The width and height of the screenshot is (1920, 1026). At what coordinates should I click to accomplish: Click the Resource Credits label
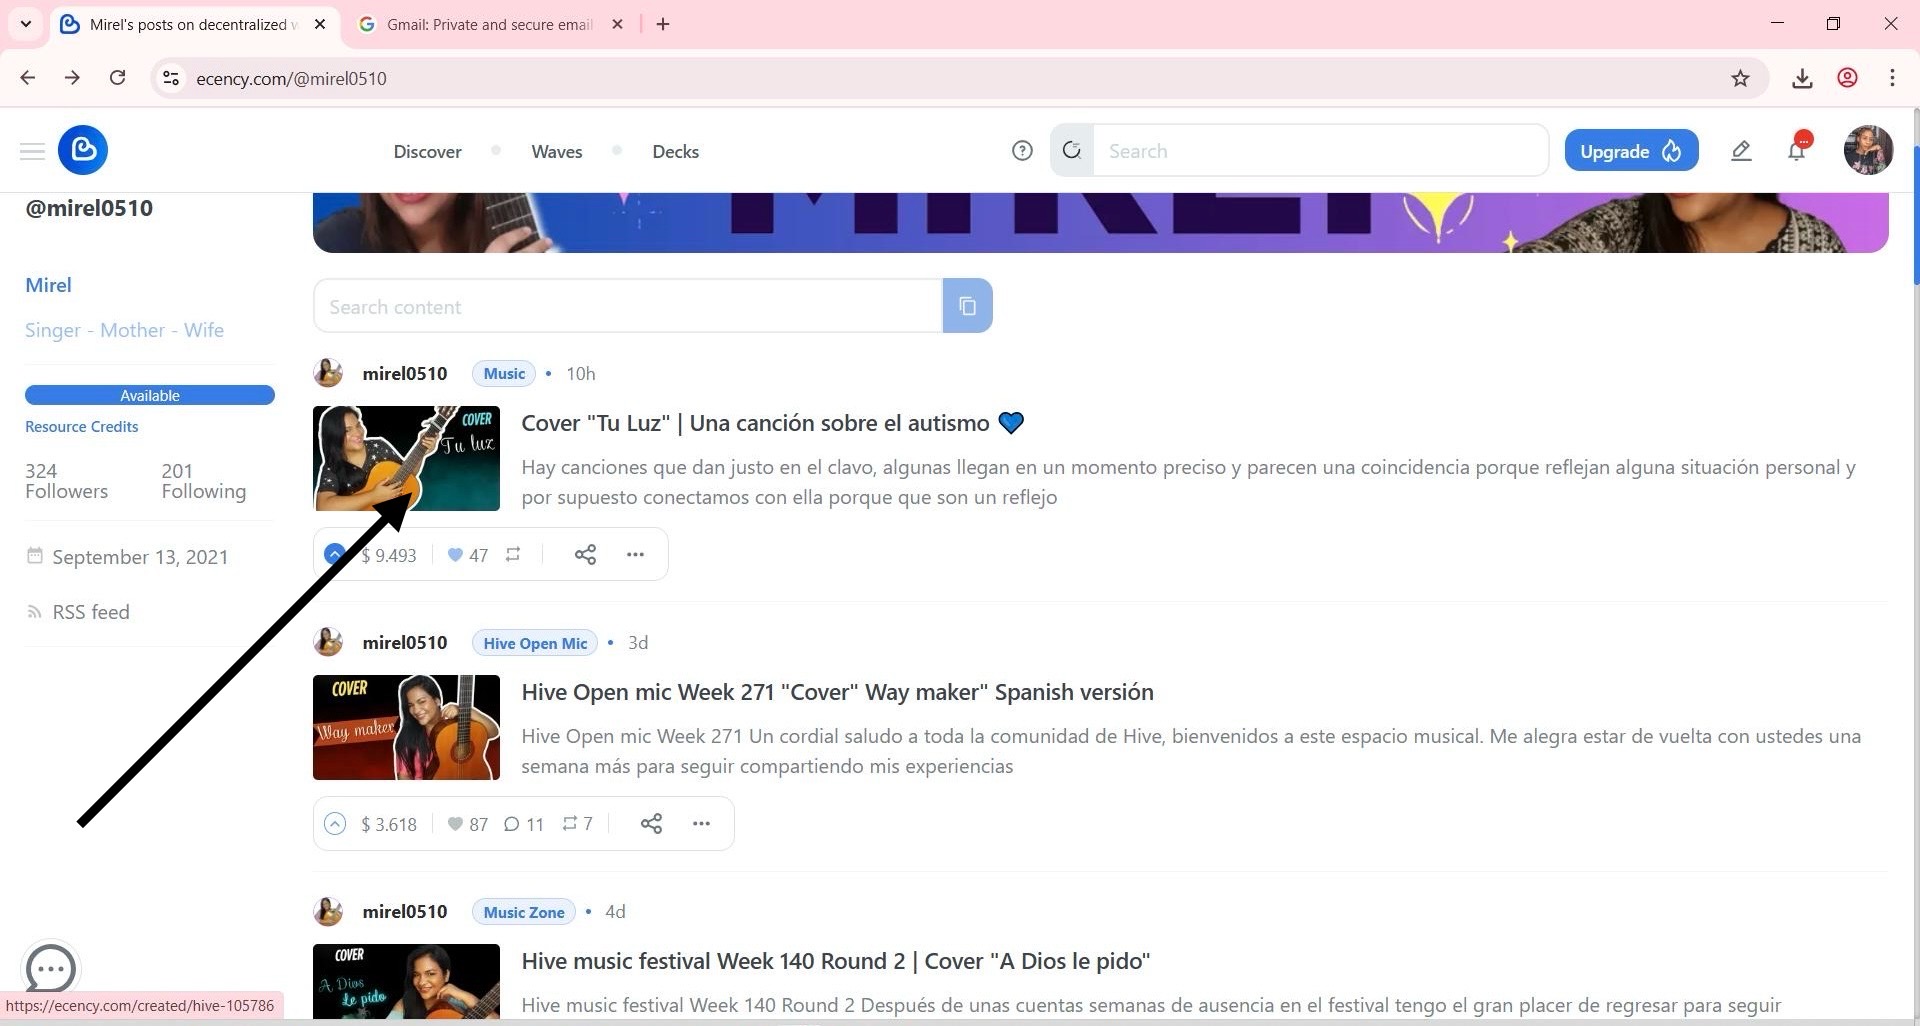pyautogui.click(x=82, y=426)
